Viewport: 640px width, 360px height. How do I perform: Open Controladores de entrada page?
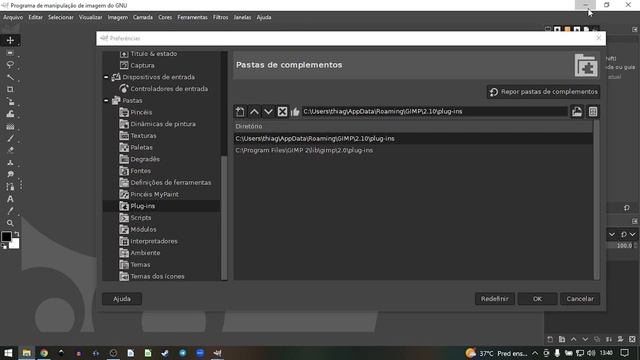[169, 89]
